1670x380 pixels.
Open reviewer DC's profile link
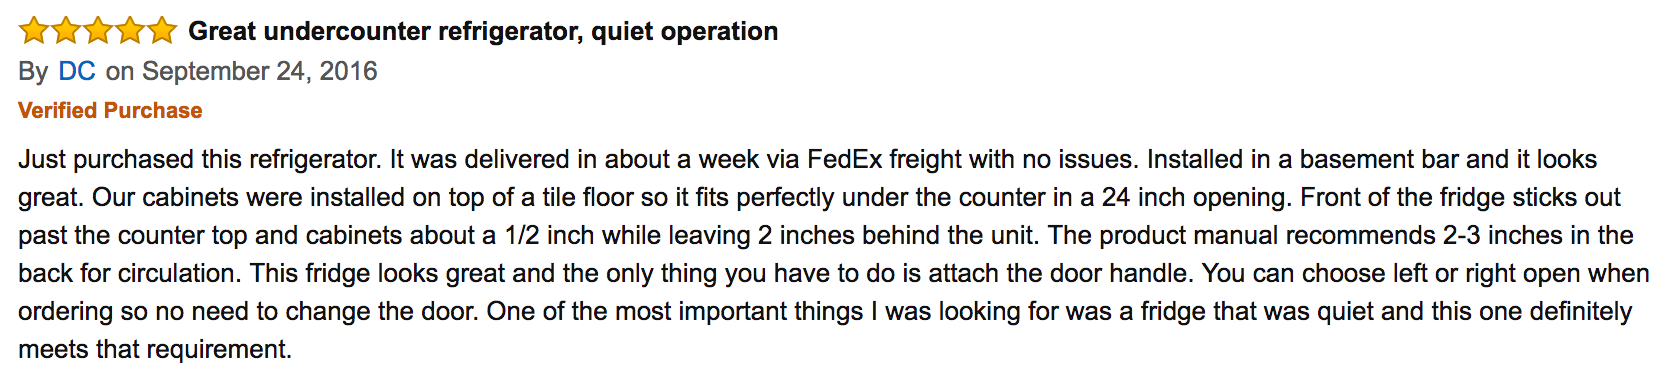(x=77, y=71)
